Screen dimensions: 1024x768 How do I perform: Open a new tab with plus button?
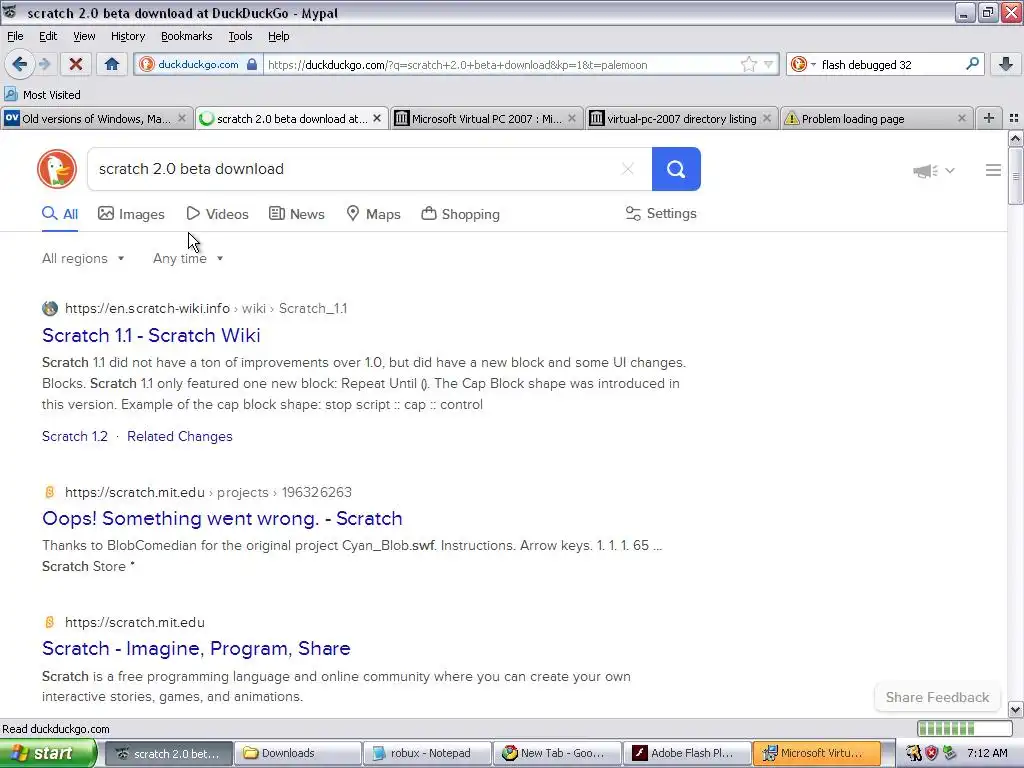pyautogui.click(x=989, y=118)
